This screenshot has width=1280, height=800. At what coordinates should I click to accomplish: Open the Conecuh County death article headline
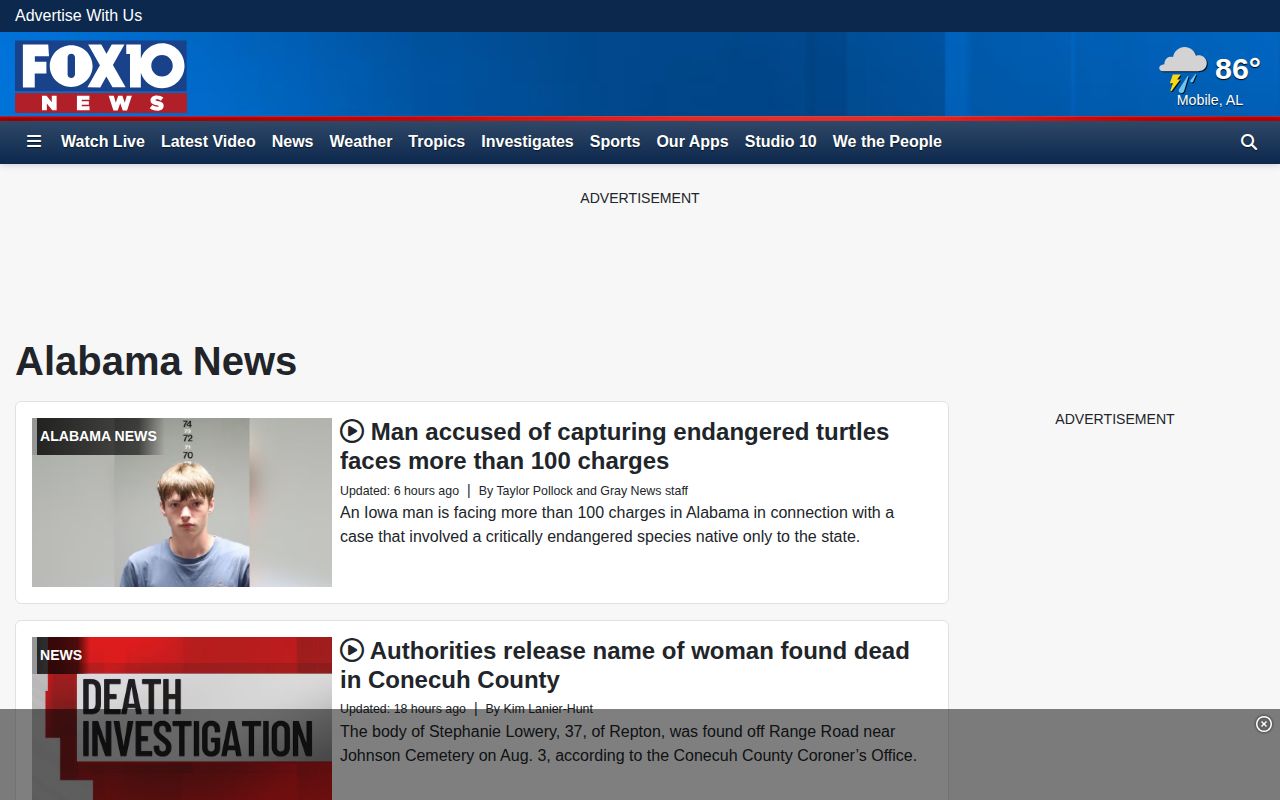pos(624,665)
